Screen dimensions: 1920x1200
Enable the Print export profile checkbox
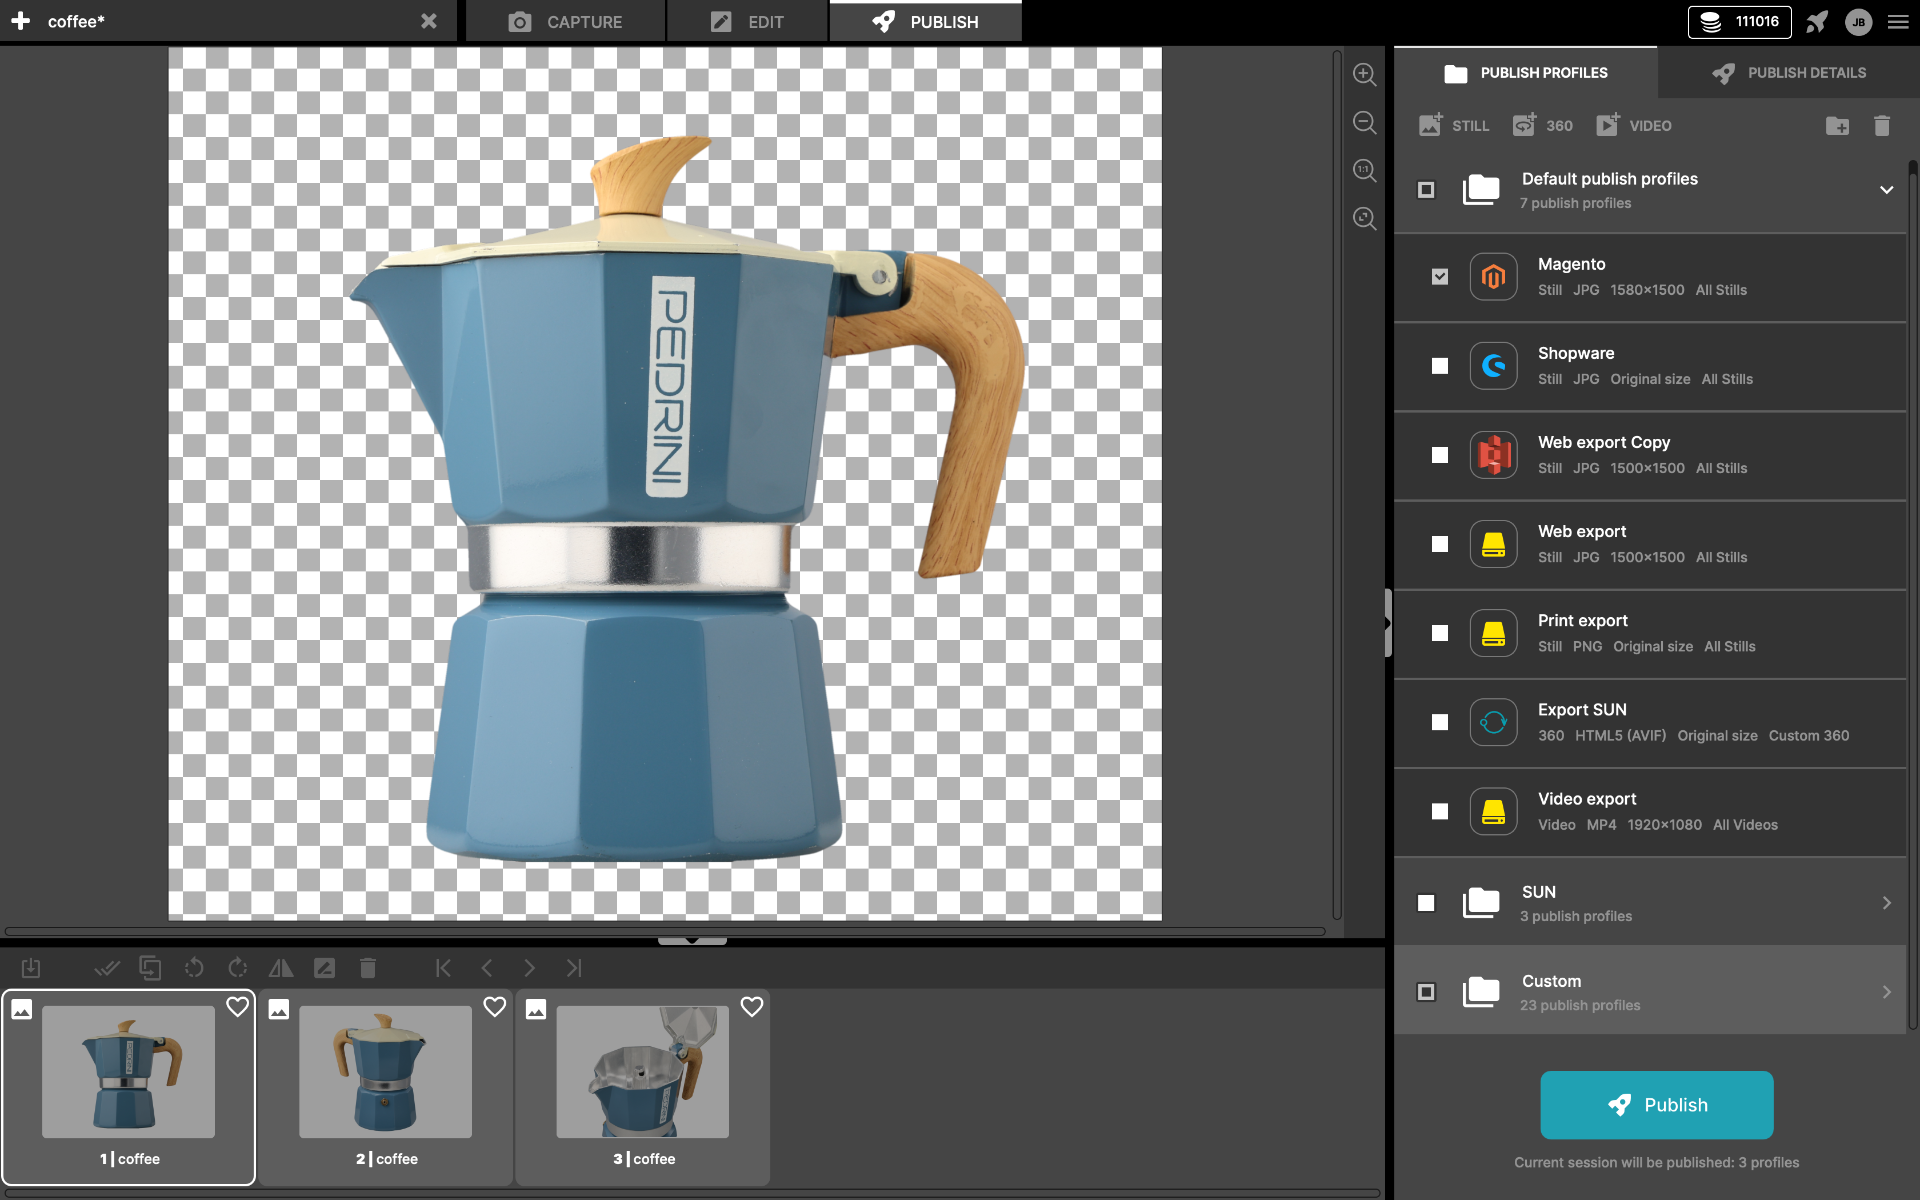[x=1439, y=633]
